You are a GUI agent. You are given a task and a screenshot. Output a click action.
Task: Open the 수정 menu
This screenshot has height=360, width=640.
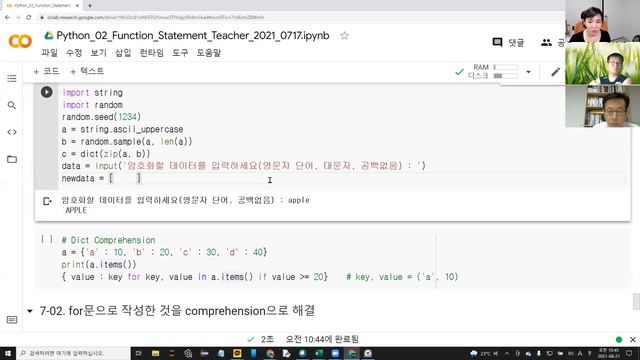coord(74,53)
